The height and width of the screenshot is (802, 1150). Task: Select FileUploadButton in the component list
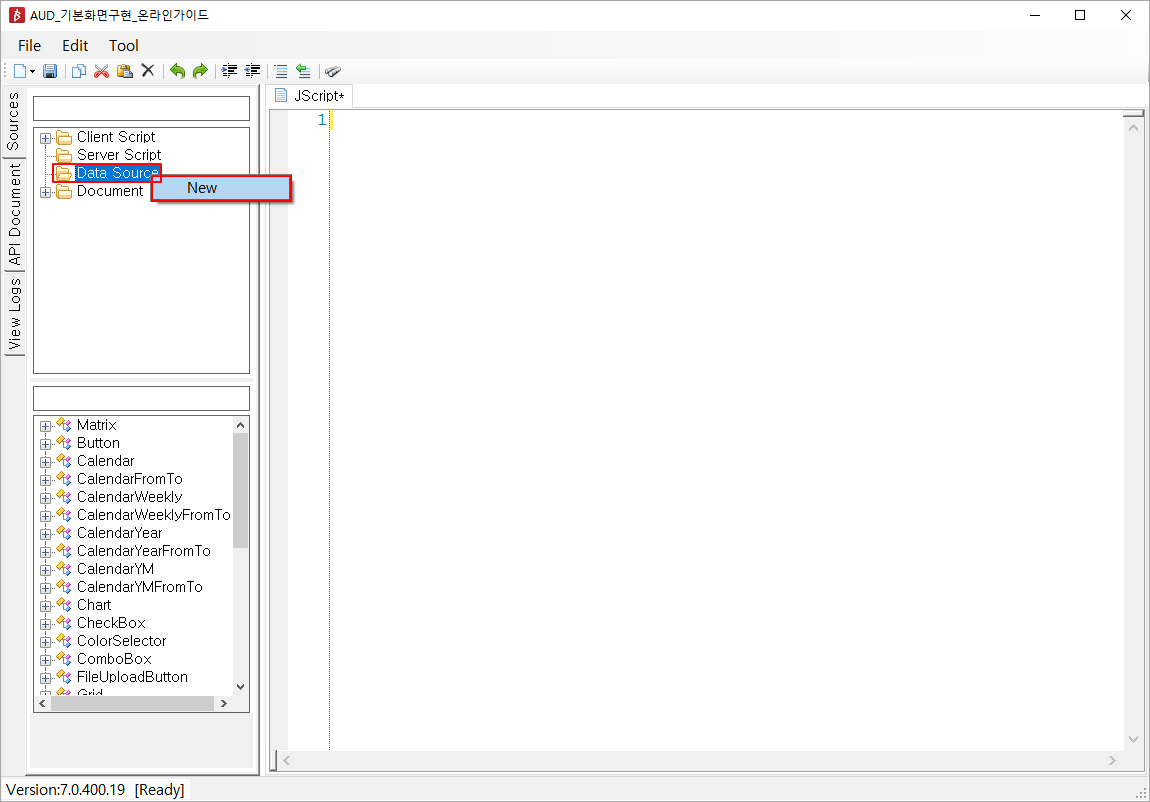(132, 677)
